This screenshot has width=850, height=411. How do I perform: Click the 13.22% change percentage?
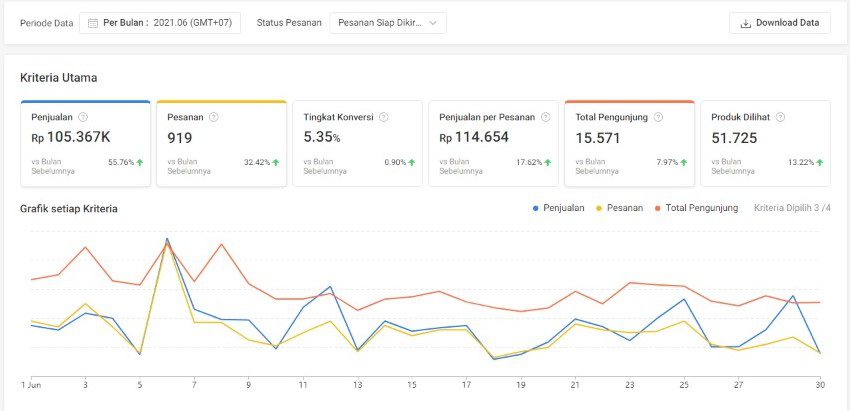(x=801, y=162)
